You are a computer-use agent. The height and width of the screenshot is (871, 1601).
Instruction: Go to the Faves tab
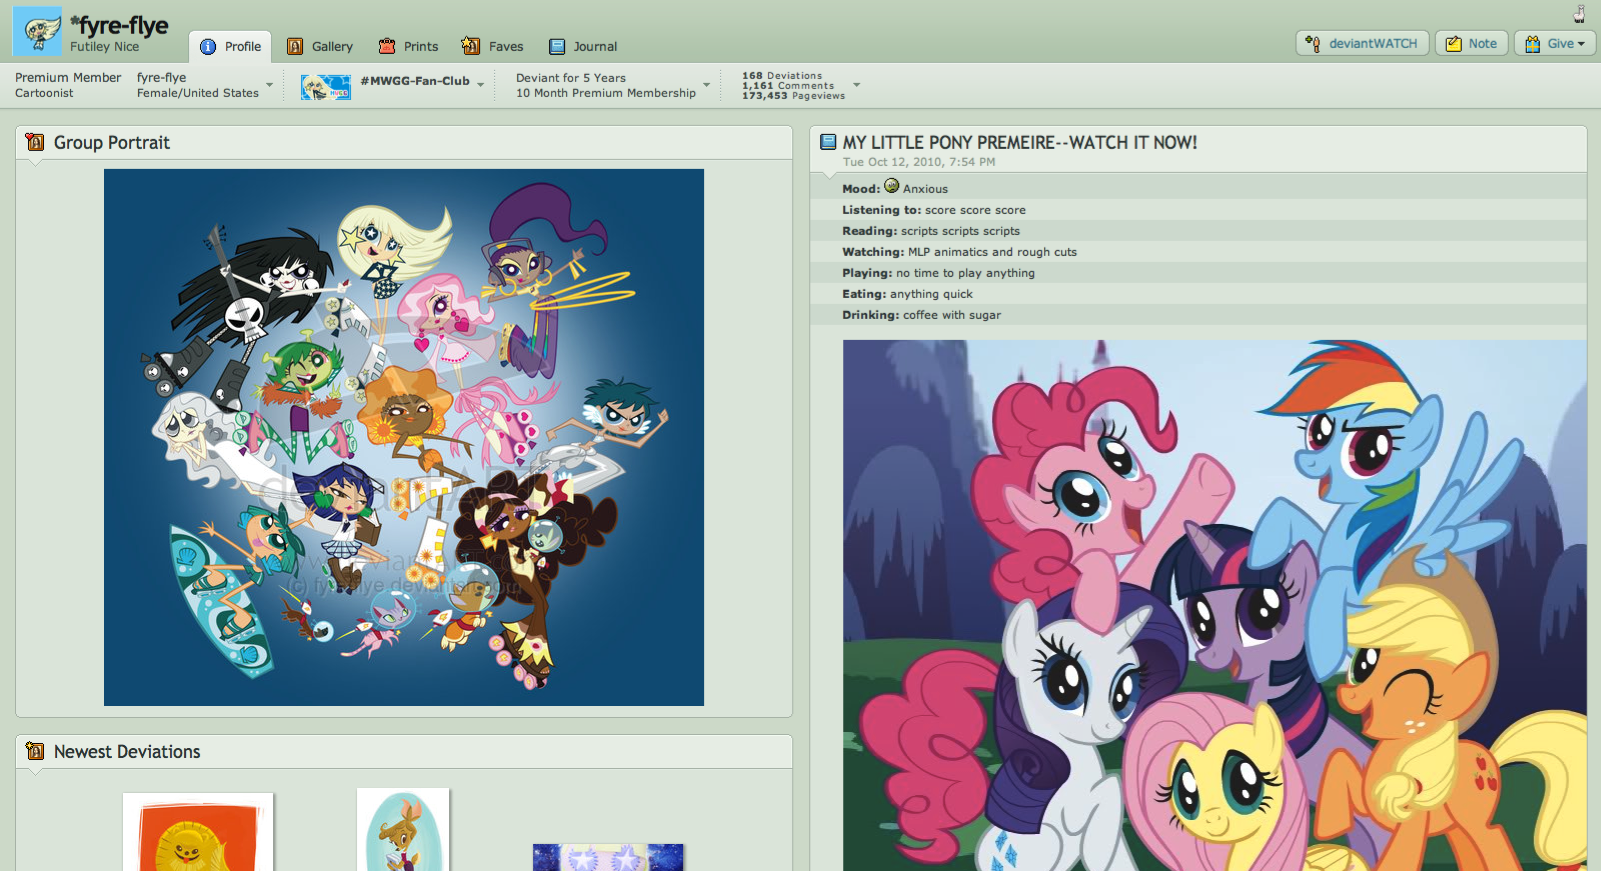pos(492,46)
